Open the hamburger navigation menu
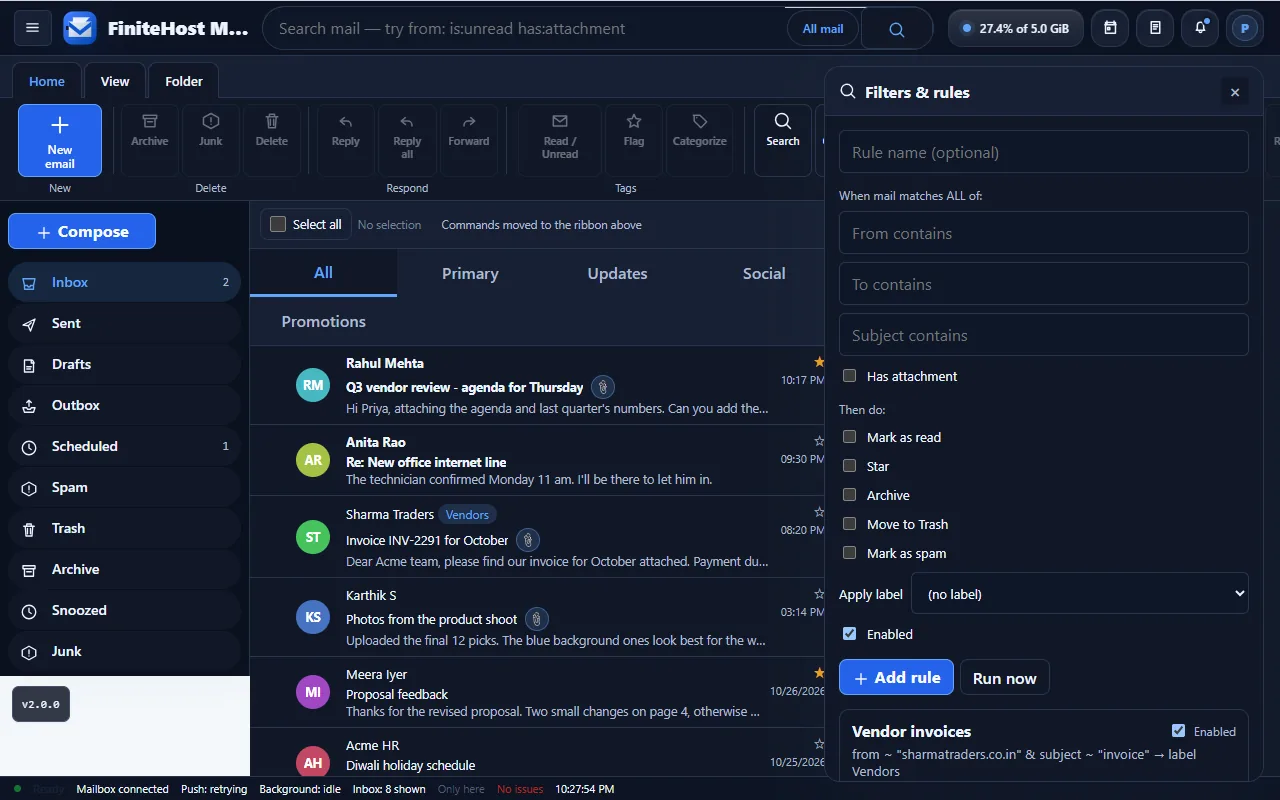The image size is (1280, 800). [x=32, y=28]
